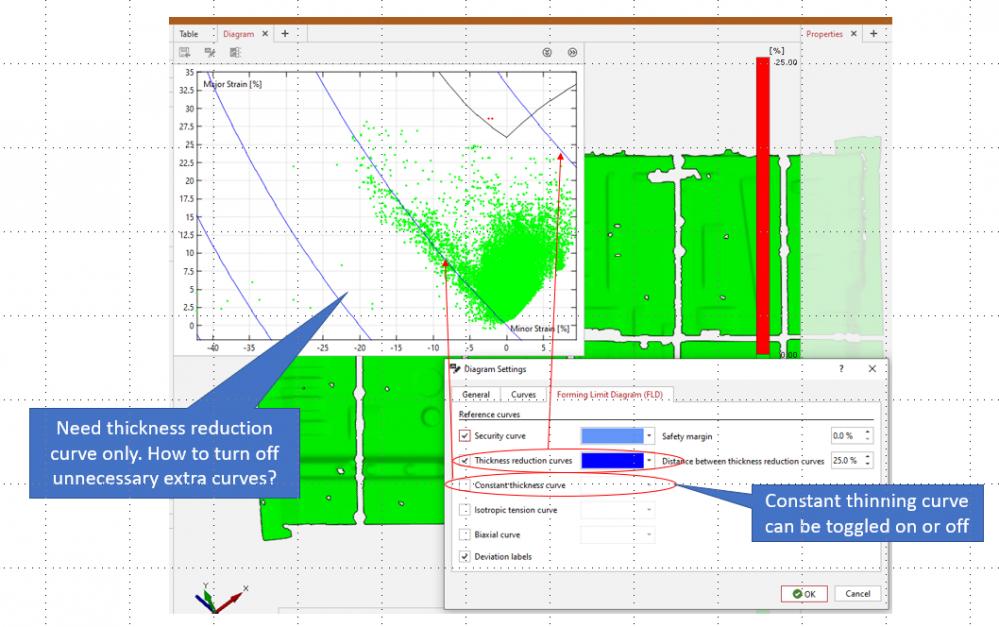Click the double-down arrow circle icon
This screenshot has height=627, width=999.
point(547,52)
